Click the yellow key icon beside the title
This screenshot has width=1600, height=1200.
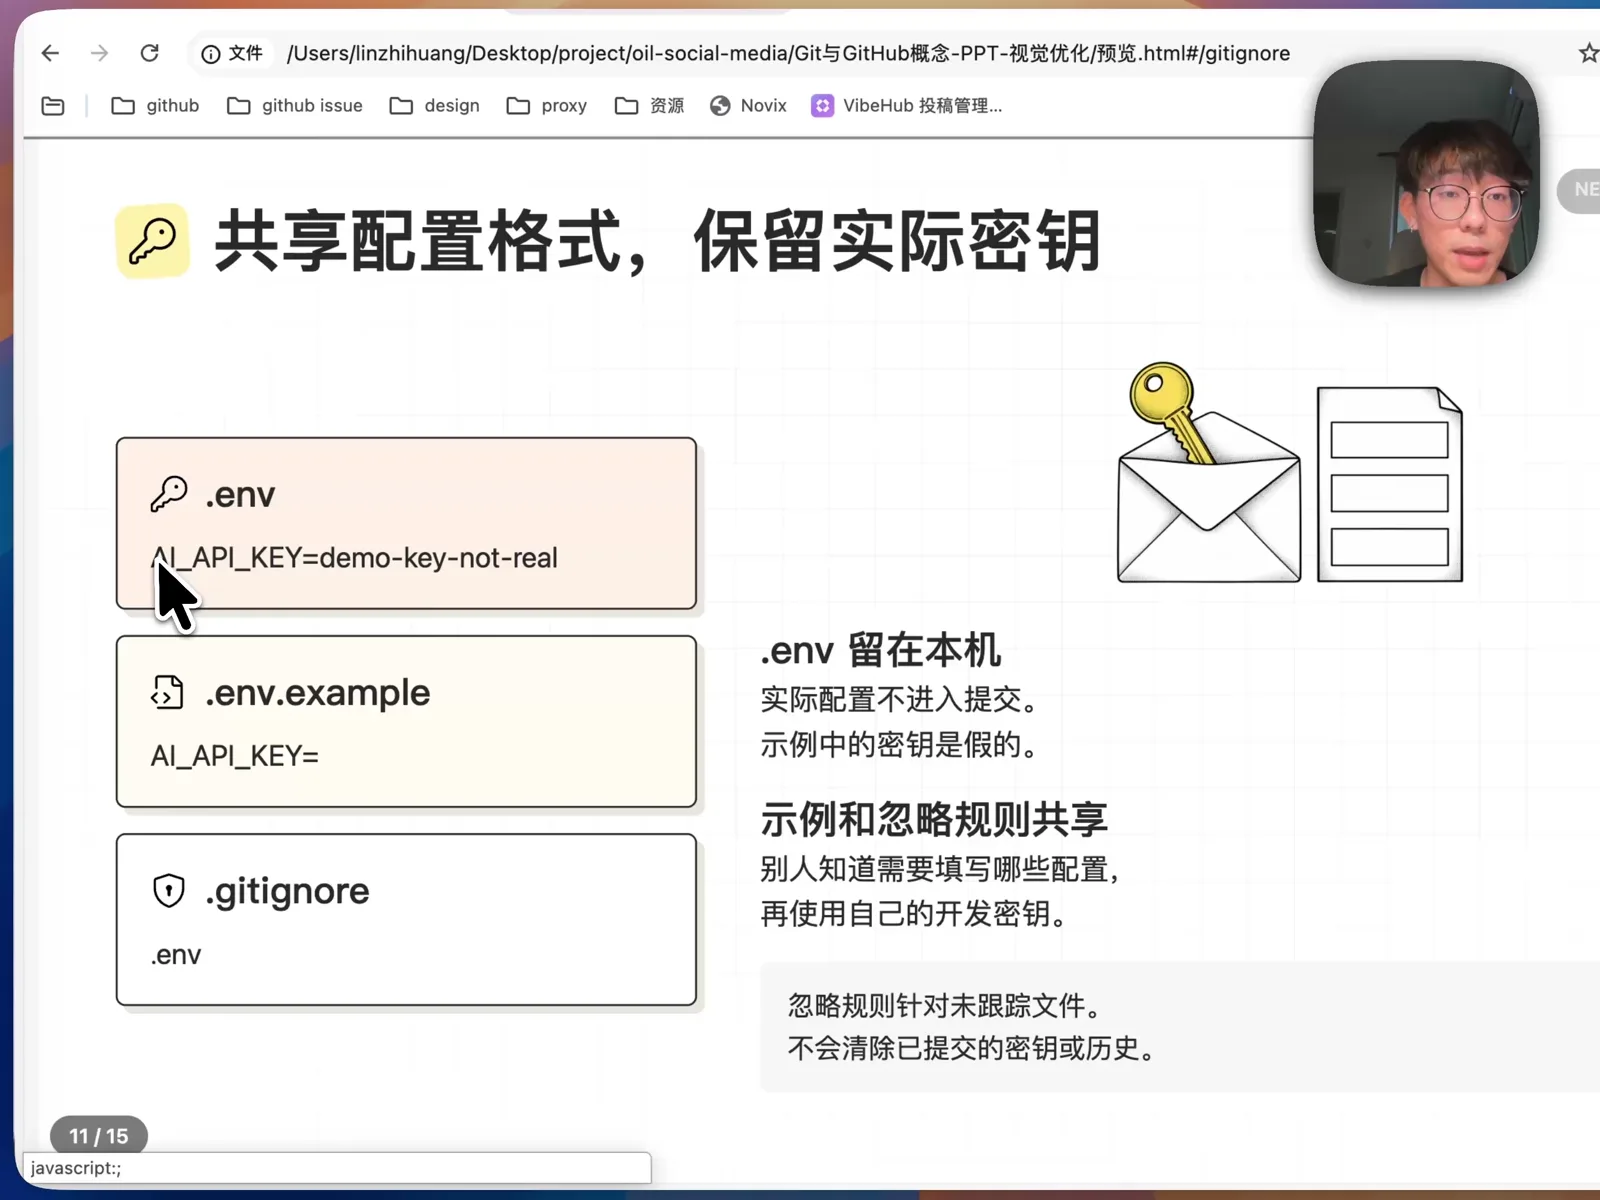pos(152,241)
